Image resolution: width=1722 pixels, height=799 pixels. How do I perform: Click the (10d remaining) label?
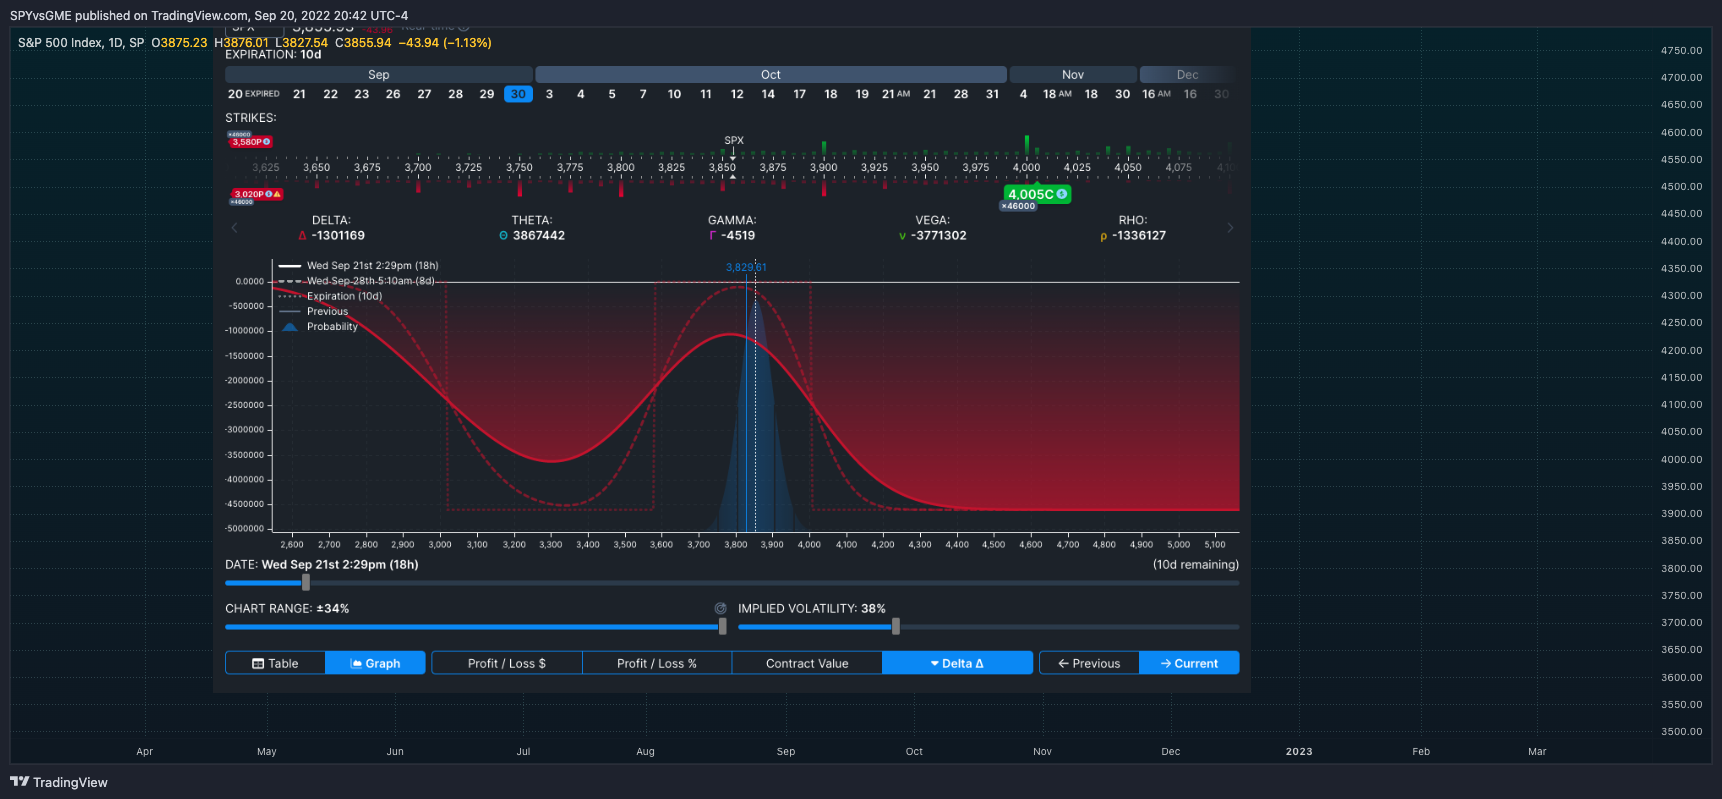click(1196, 565)
